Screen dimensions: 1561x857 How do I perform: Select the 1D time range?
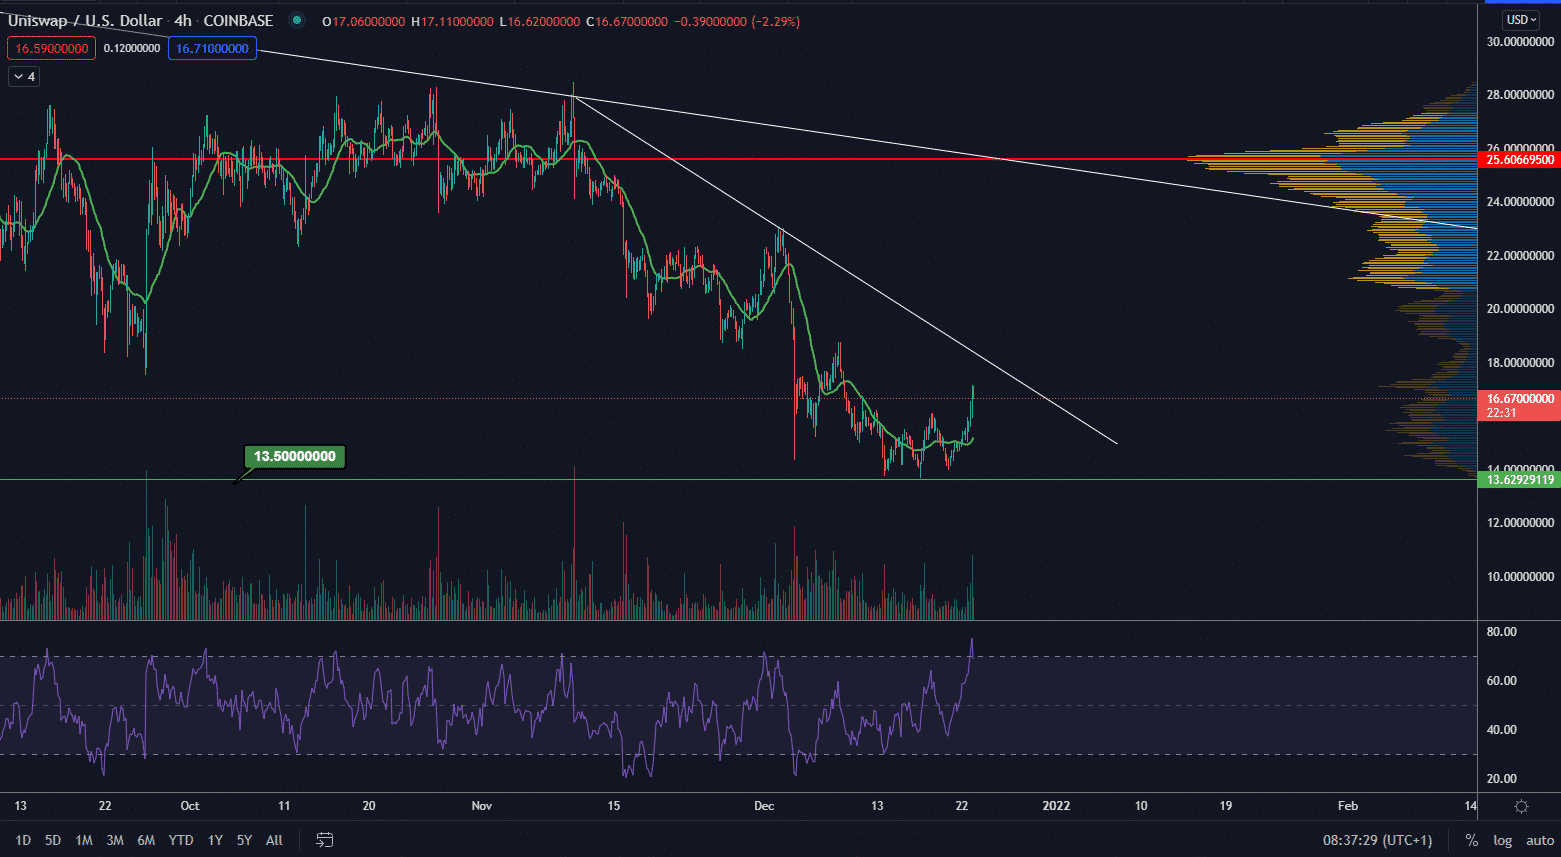23,840
